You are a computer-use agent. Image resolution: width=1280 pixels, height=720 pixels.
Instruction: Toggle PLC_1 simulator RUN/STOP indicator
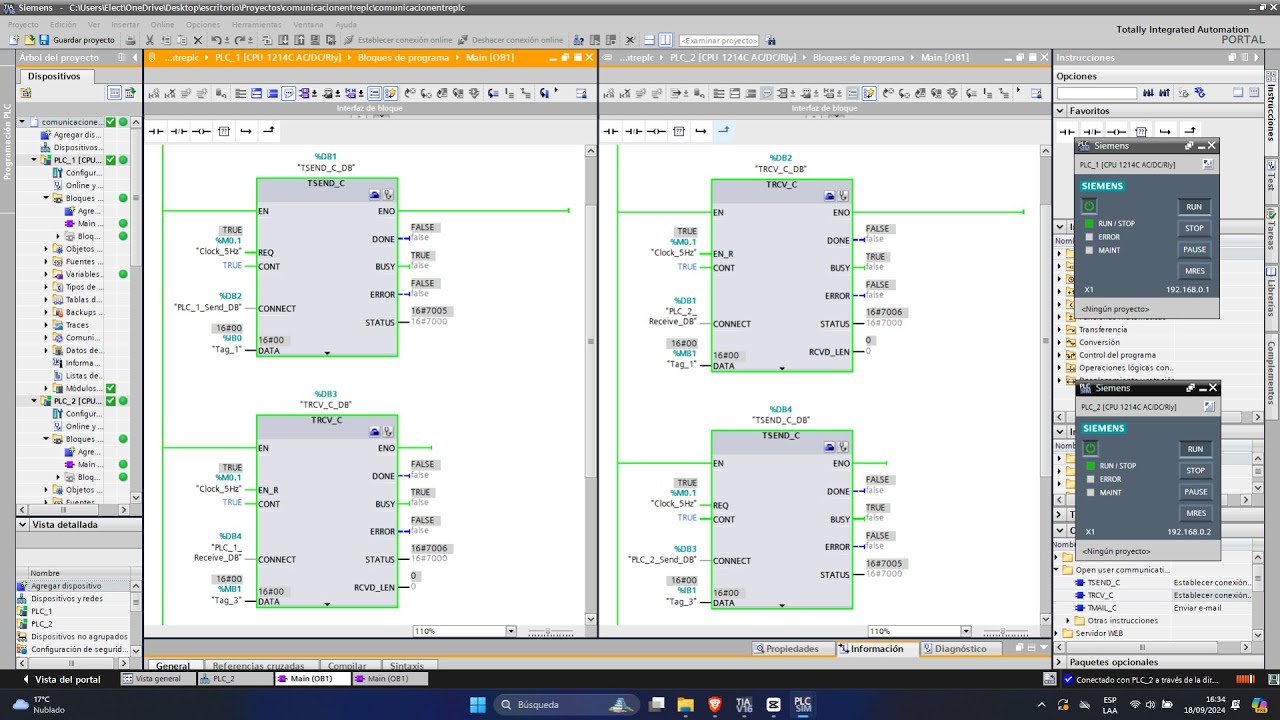(x=1089, y=223)
